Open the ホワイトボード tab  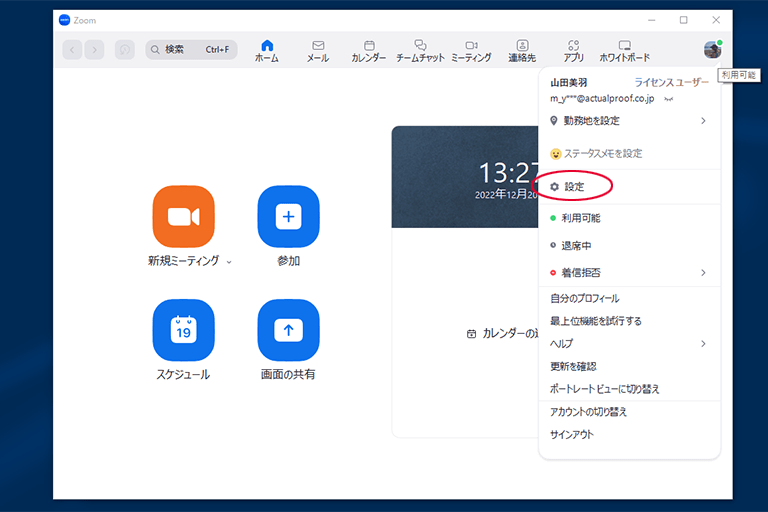pyautogui.click(x=624, y=51)
